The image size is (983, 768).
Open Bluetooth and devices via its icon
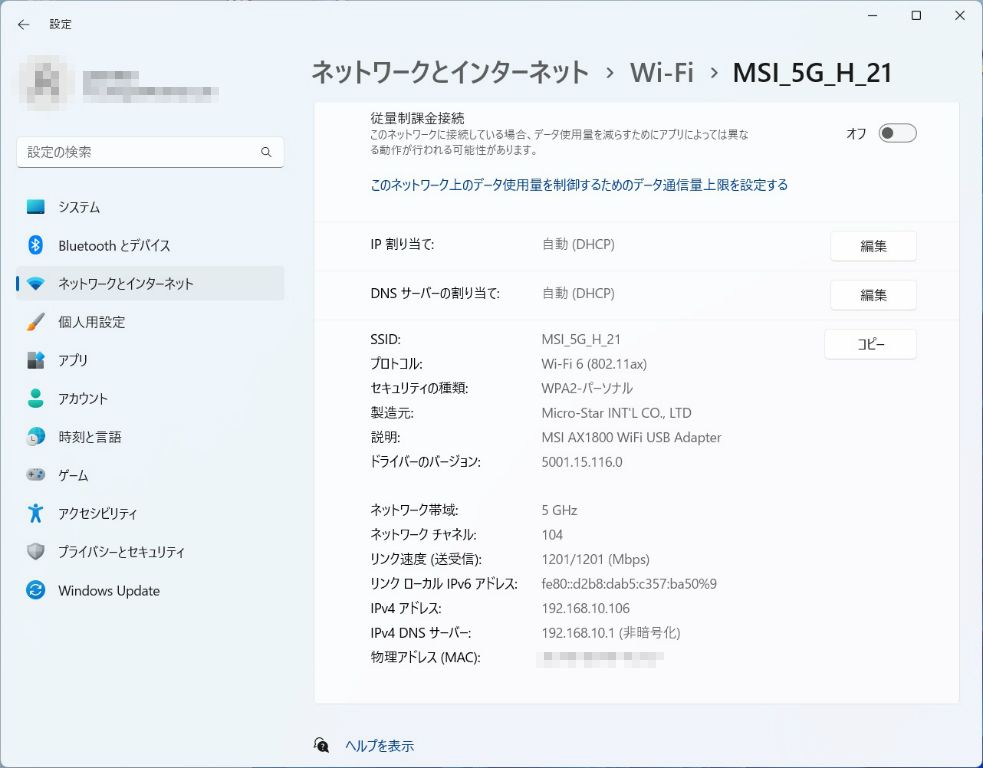pos(36,245)
